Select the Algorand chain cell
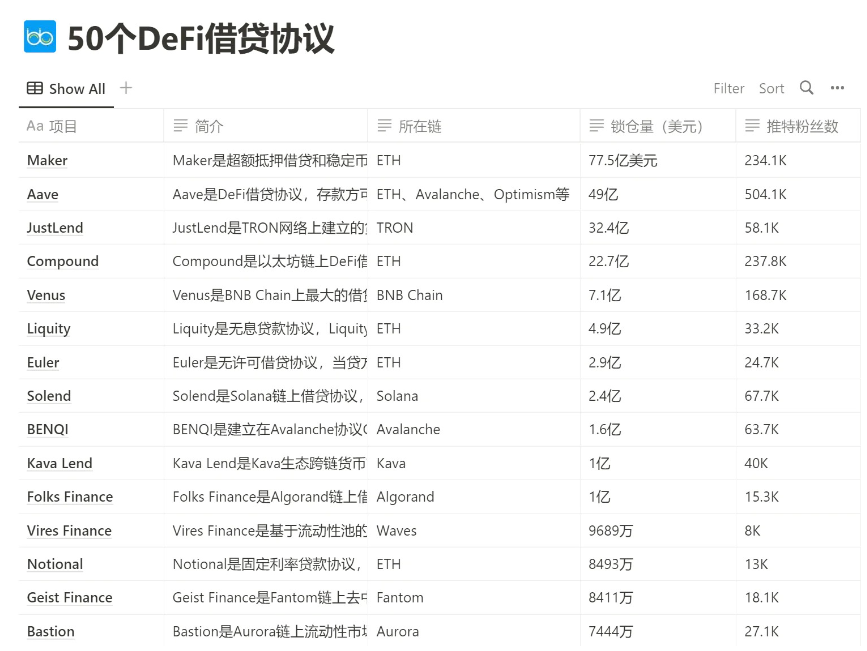Image resolution: width=867 pixels, height=651 pixels. (x=474, y=497)
